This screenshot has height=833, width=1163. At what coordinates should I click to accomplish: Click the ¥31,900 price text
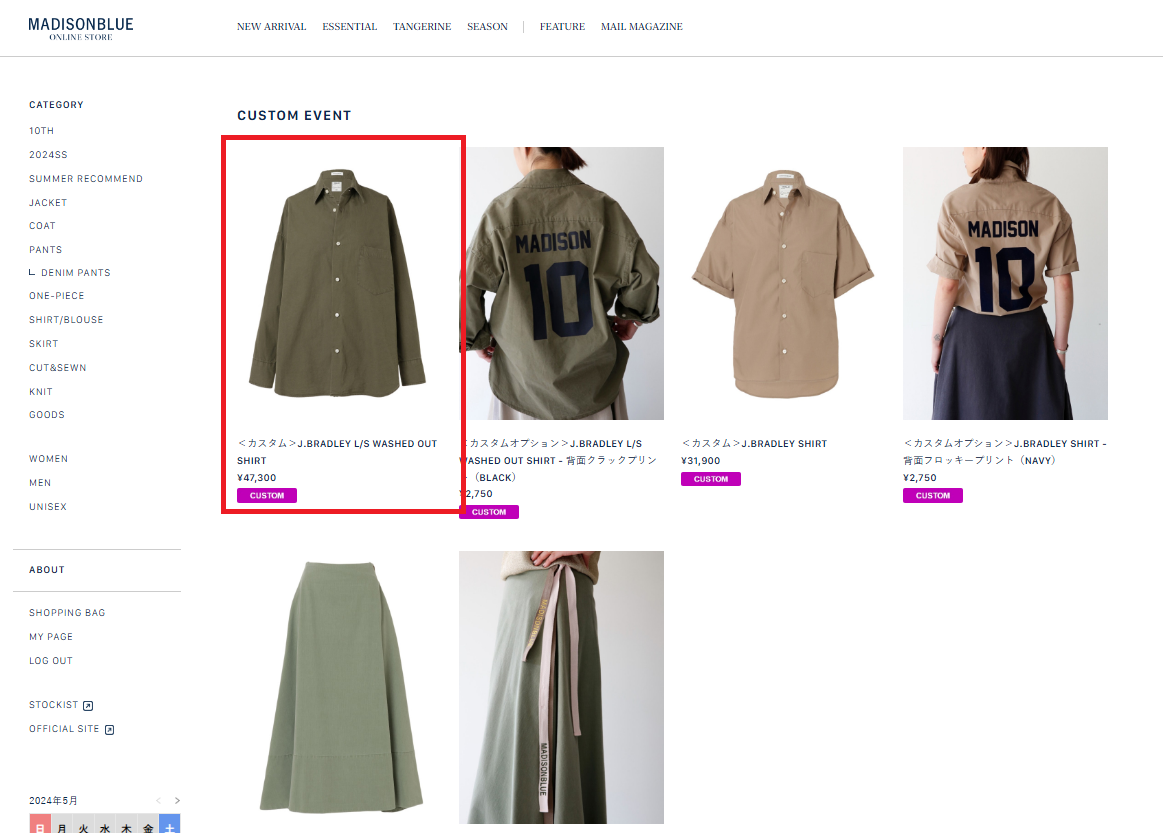pyautogui.click(x=700, y=461)
